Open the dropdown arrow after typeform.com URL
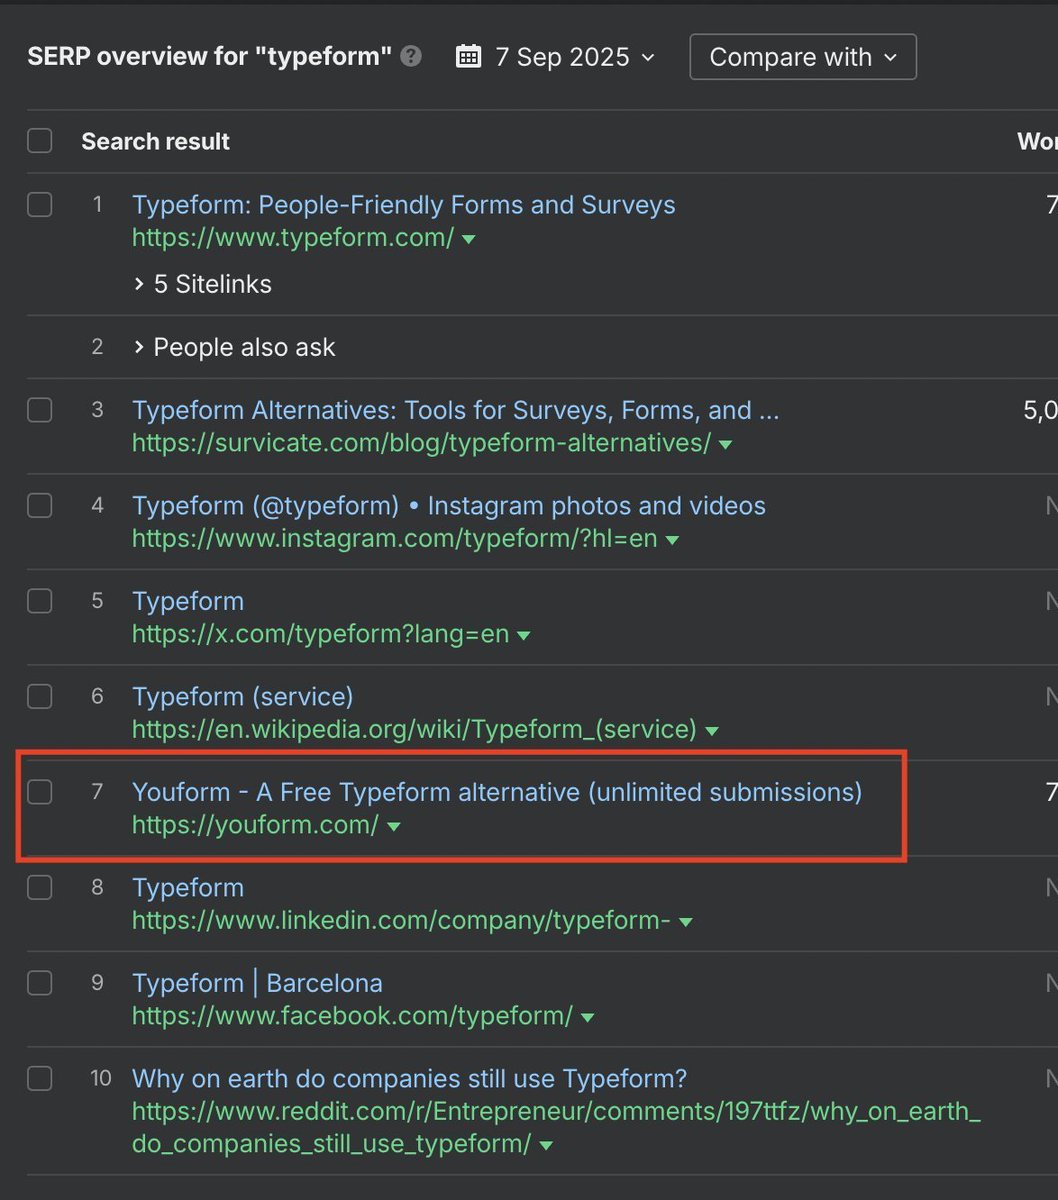Screen dimensions: 1058x1200 [x=468, y=240]
